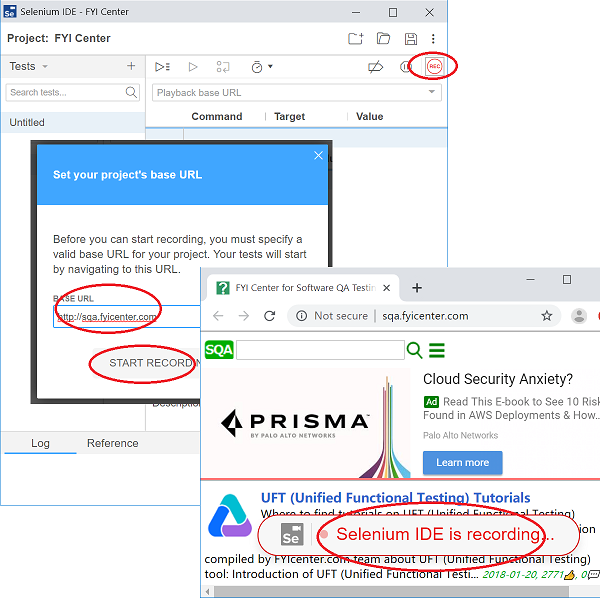
Task: Expand speed control dropdown arrow
Action: tap(270, 67)
